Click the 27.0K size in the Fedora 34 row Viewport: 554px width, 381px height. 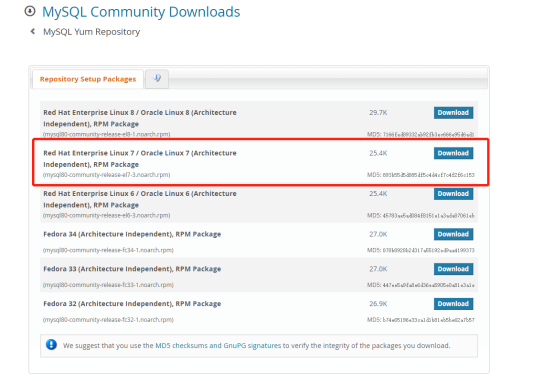(x=378, y=234)
